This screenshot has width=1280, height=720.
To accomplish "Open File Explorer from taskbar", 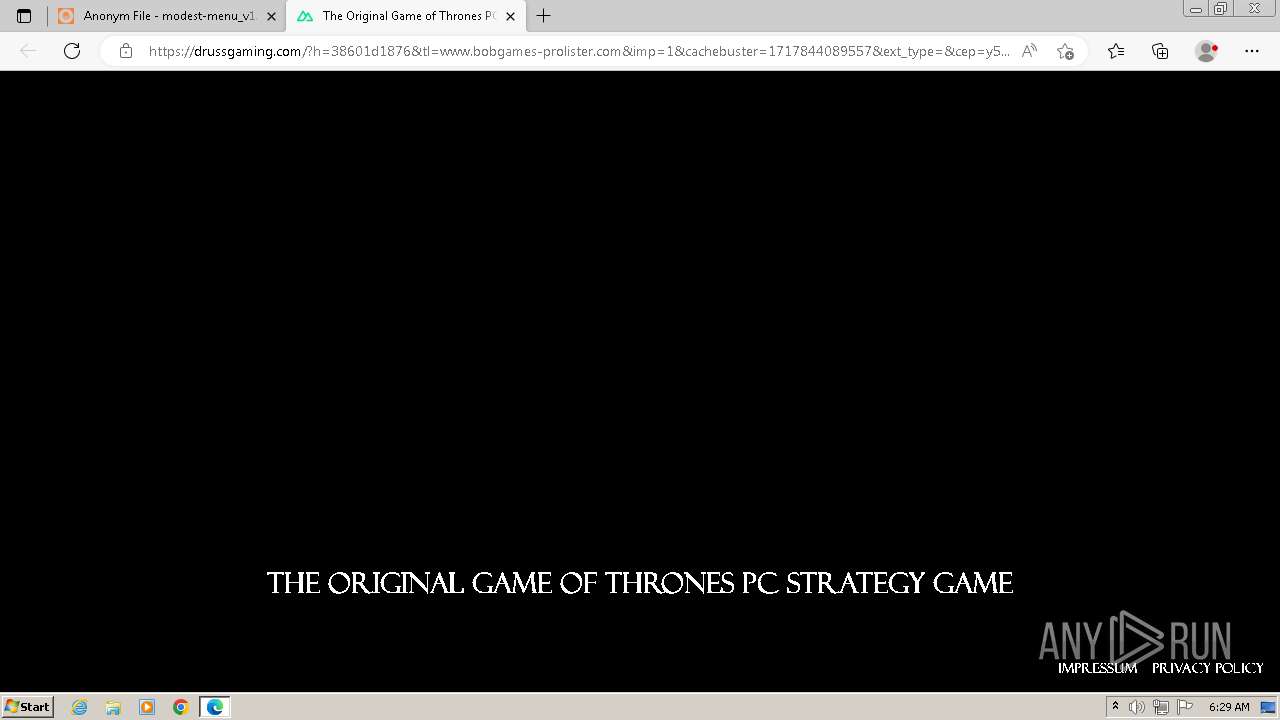I will click(x=113, y=707).
